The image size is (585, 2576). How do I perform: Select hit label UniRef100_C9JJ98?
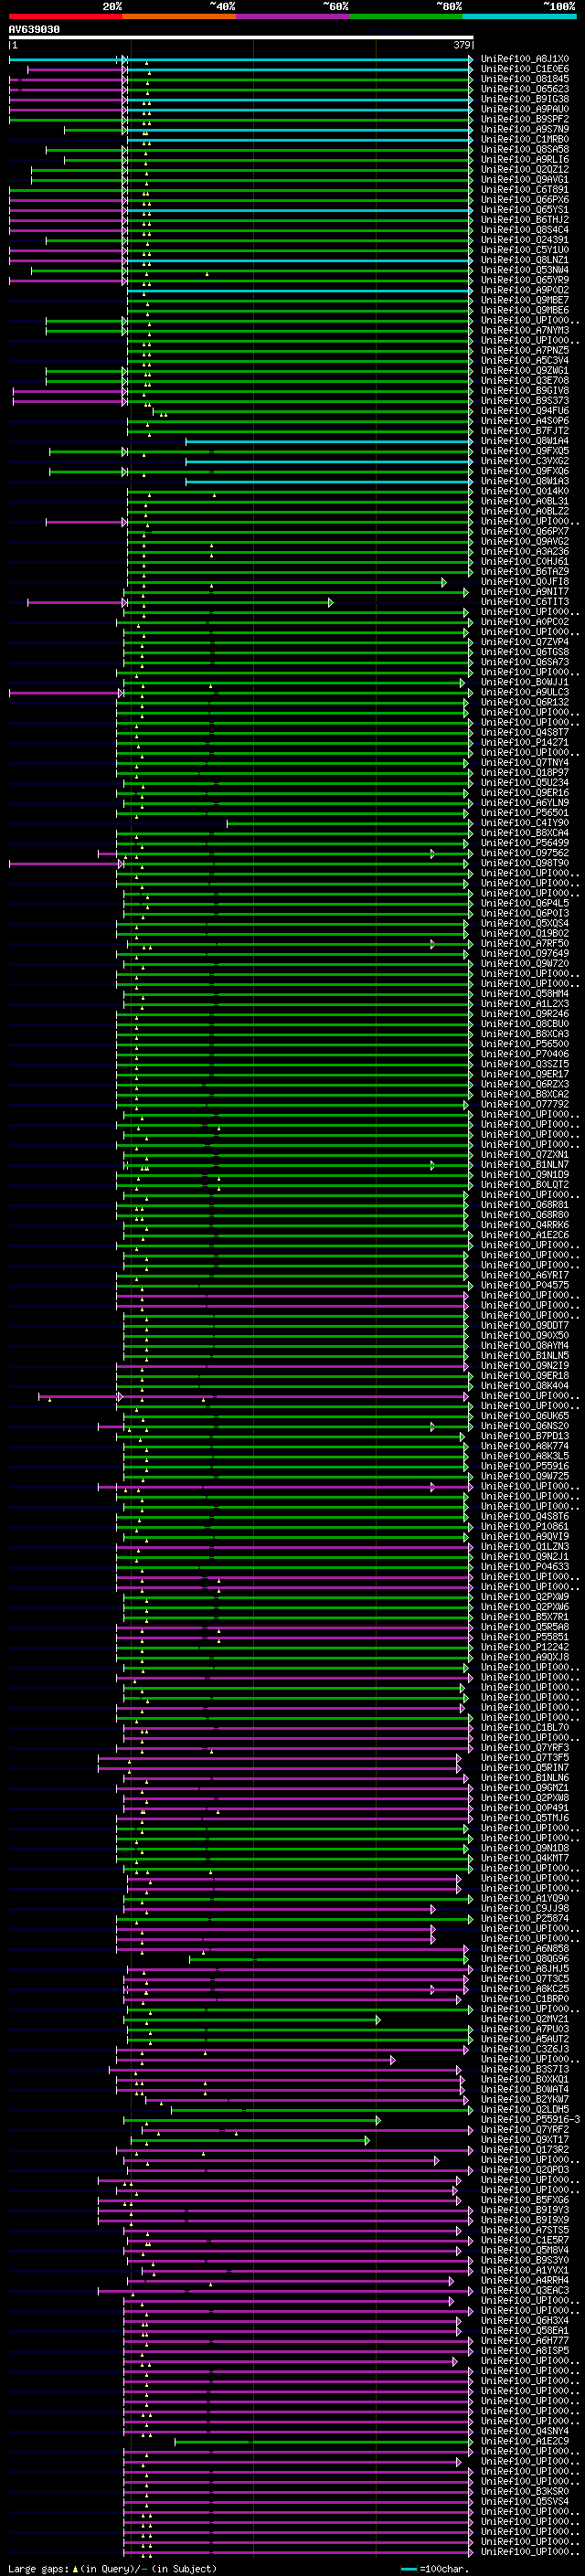525,1908
